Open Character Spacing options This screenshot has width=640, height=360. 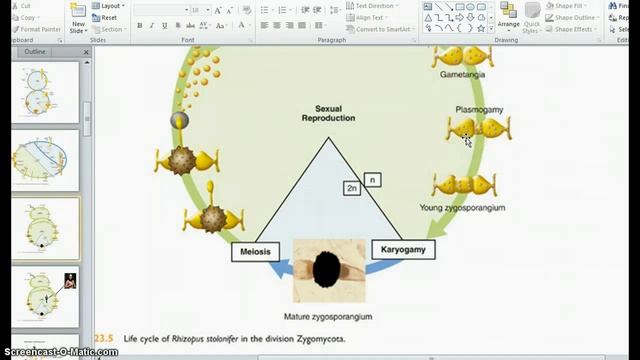coord(204,26)
